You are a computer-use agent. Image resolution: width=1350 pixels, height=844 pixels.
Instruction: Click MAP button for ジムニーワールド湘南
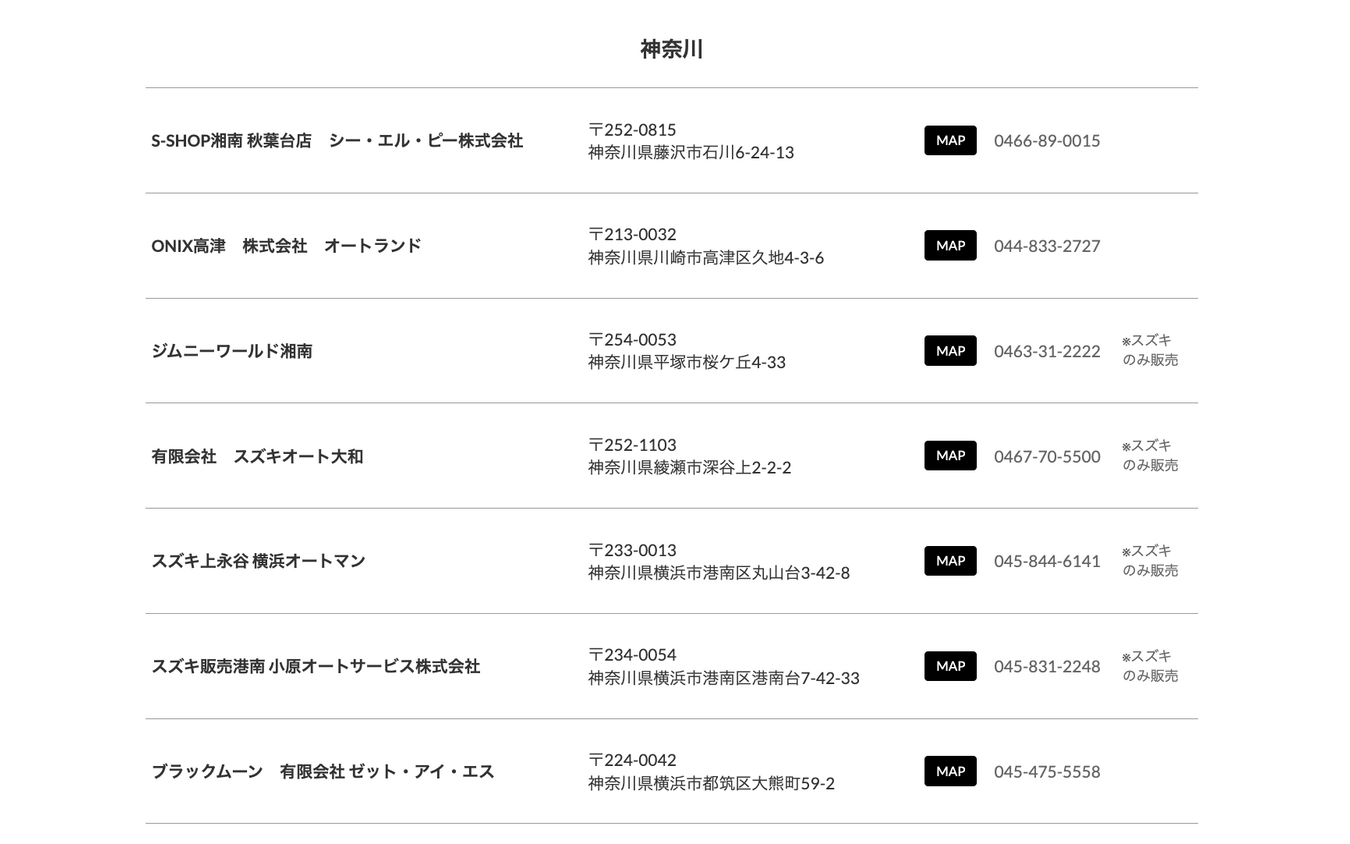pyautogui.click(x=950, y=351)
